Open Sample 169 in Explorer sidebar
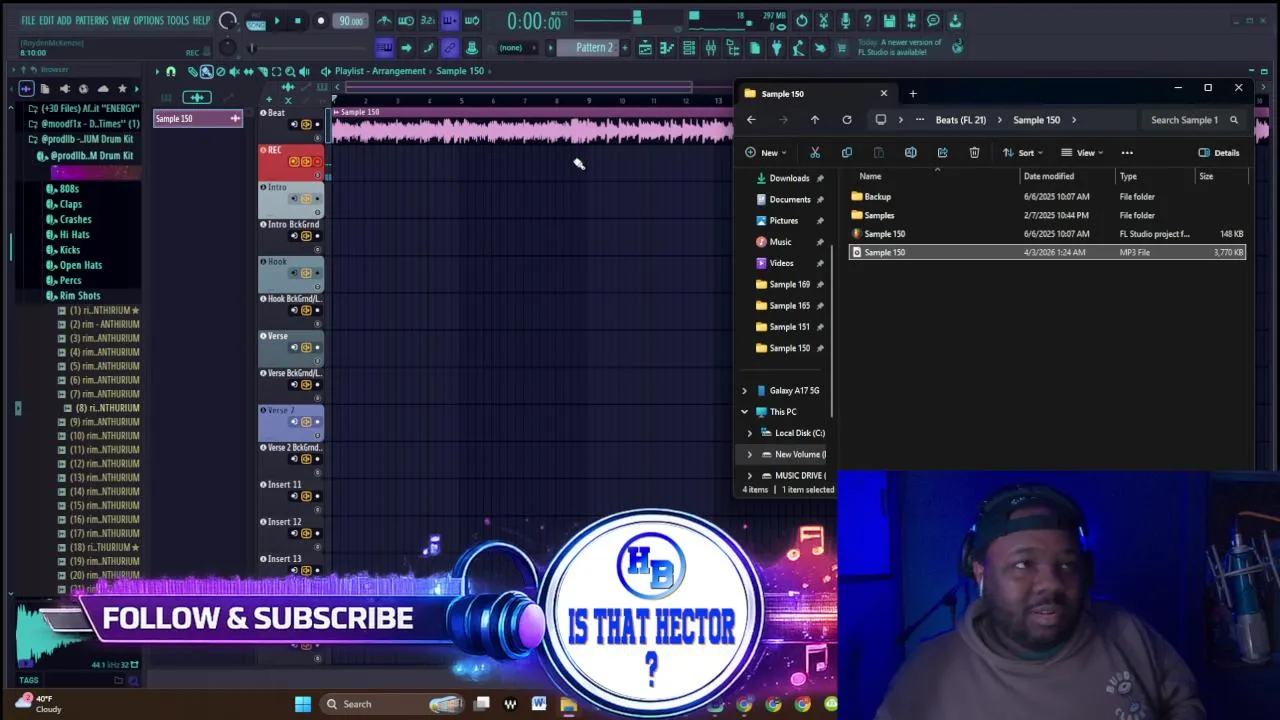The image size is (1280, 720). click(789, 285)
